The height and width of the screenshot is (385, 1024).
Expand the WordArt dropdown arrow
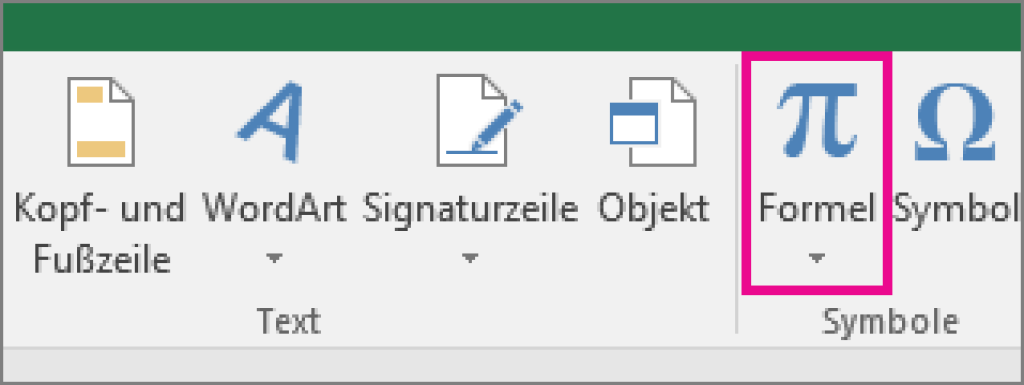point(274,259)
